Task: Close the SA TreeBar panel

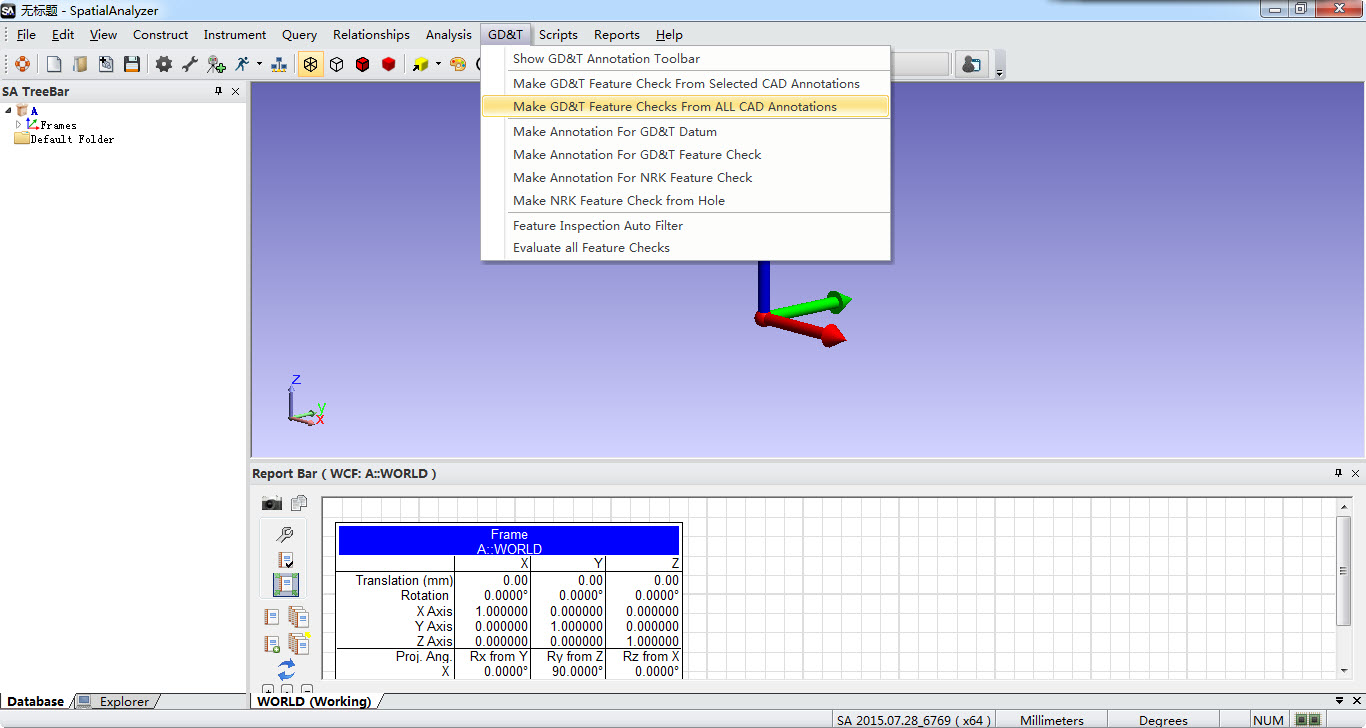Action: coord(236,91)
